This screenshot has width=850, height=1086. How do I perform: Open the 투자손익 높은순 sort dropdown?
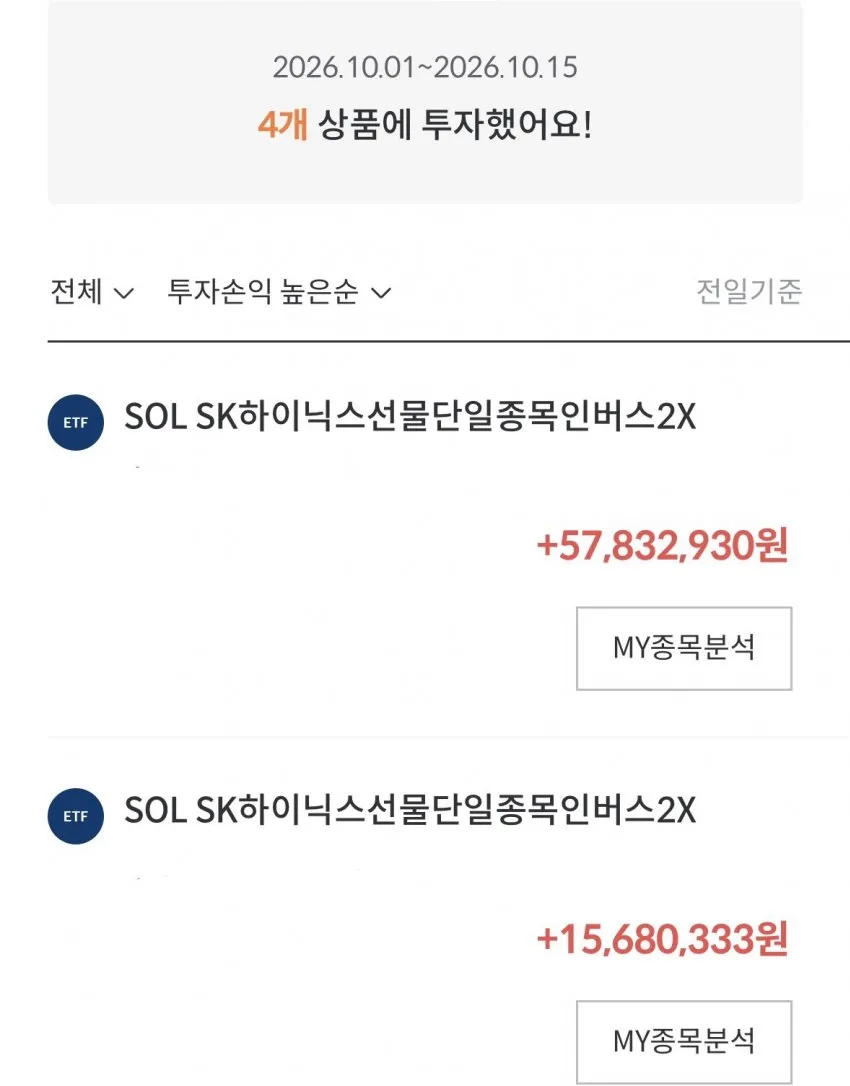[x=279, y=292]
